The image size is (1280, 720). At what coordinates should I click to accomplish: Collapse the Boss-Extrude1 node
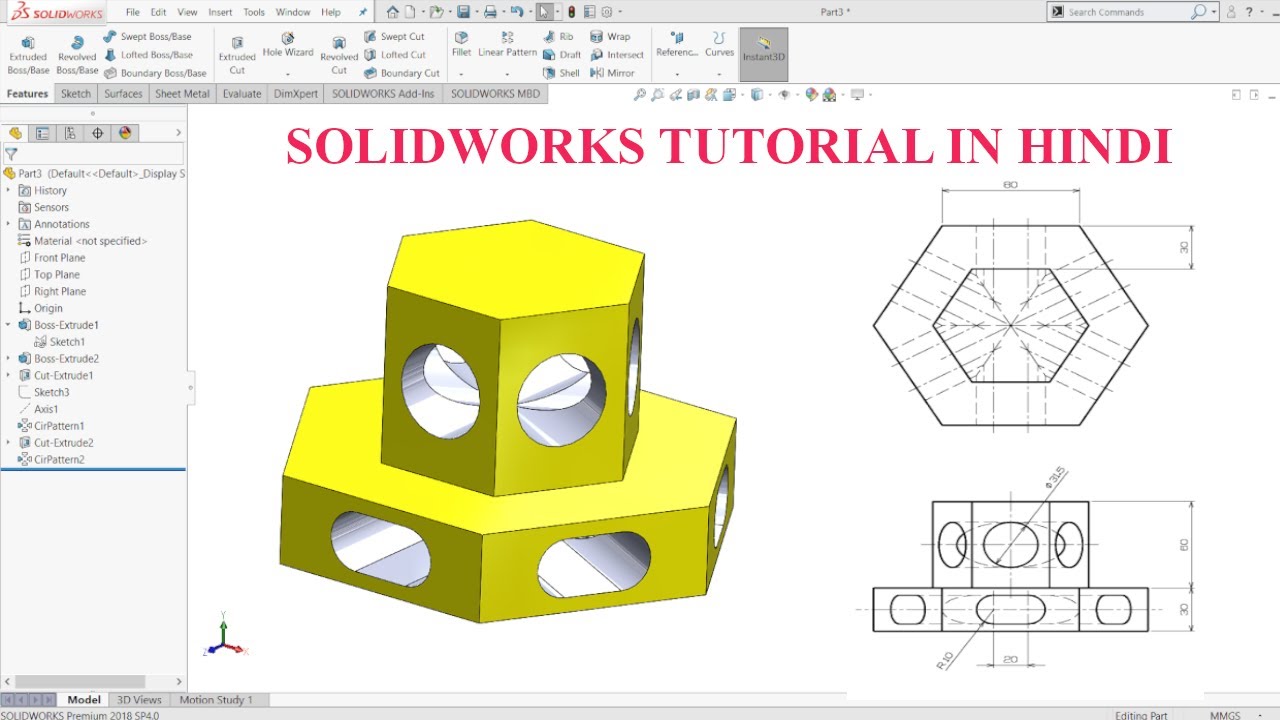point(9,325)
